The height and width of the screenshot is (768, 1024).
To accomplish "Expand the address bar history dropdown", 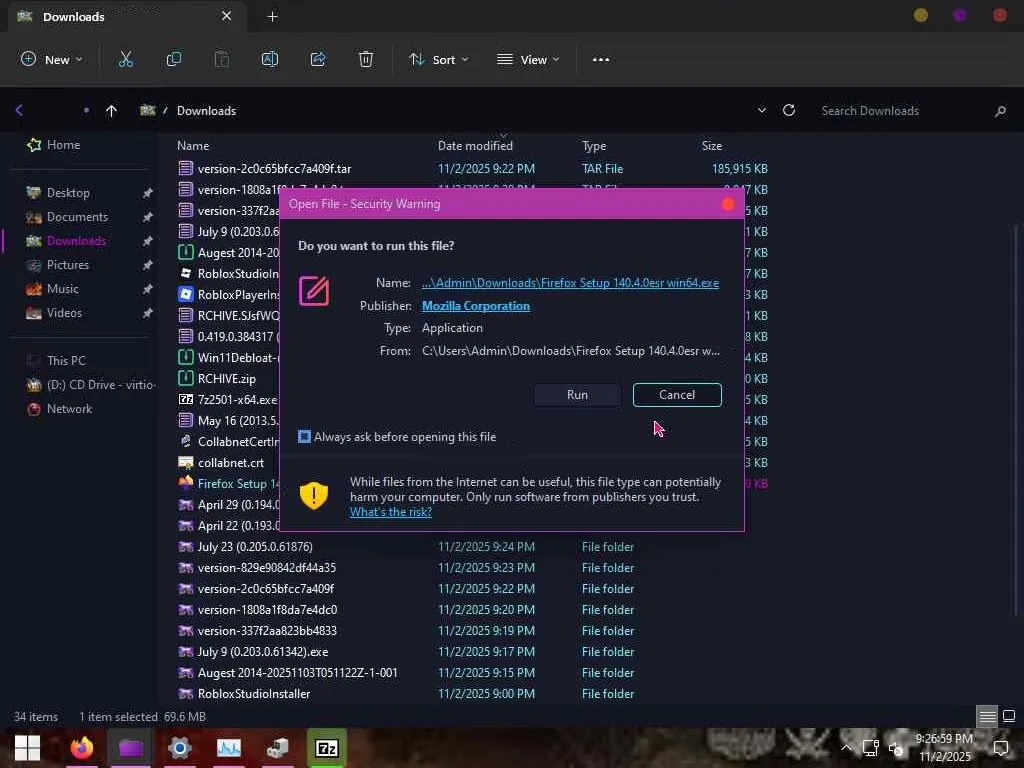I will pyautogui.click(x=761, y=110).
